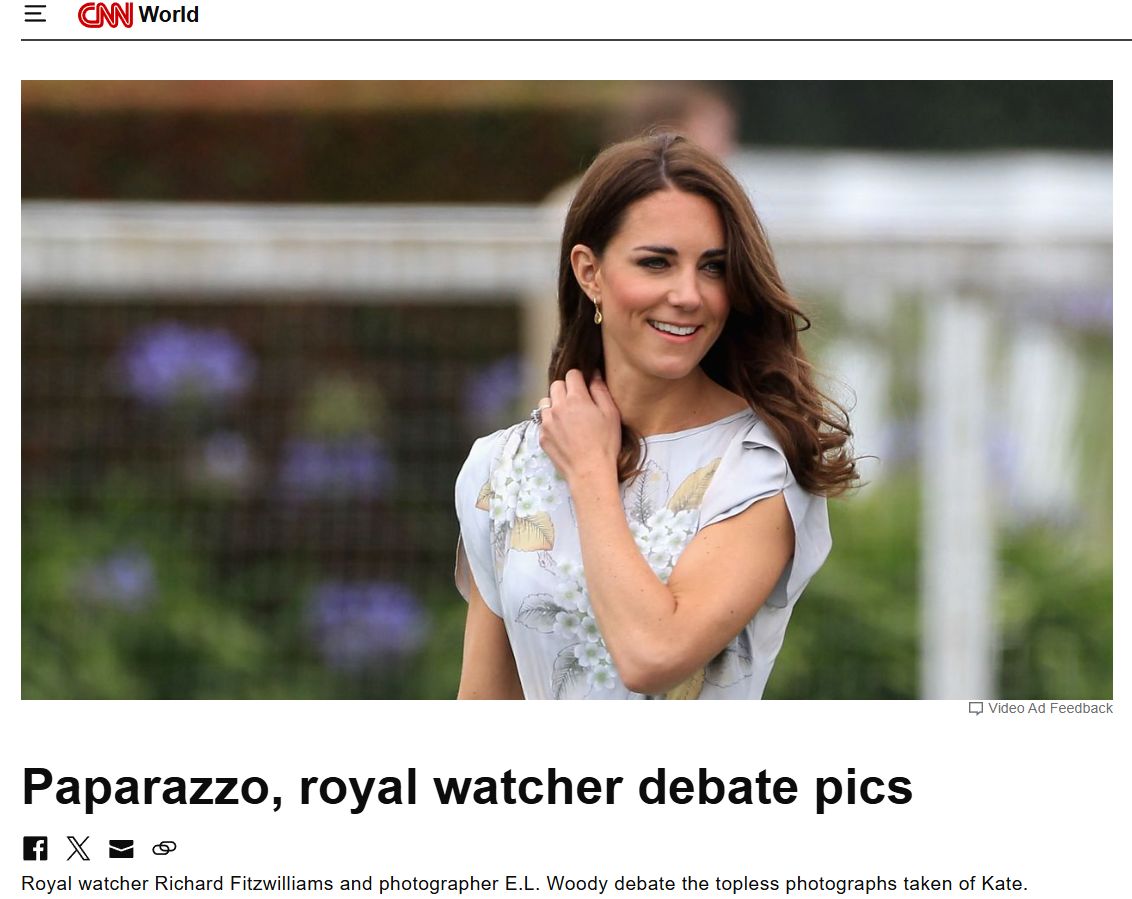Go to the World section
This screenshot has width=1132, height=899.
point(168,14)
